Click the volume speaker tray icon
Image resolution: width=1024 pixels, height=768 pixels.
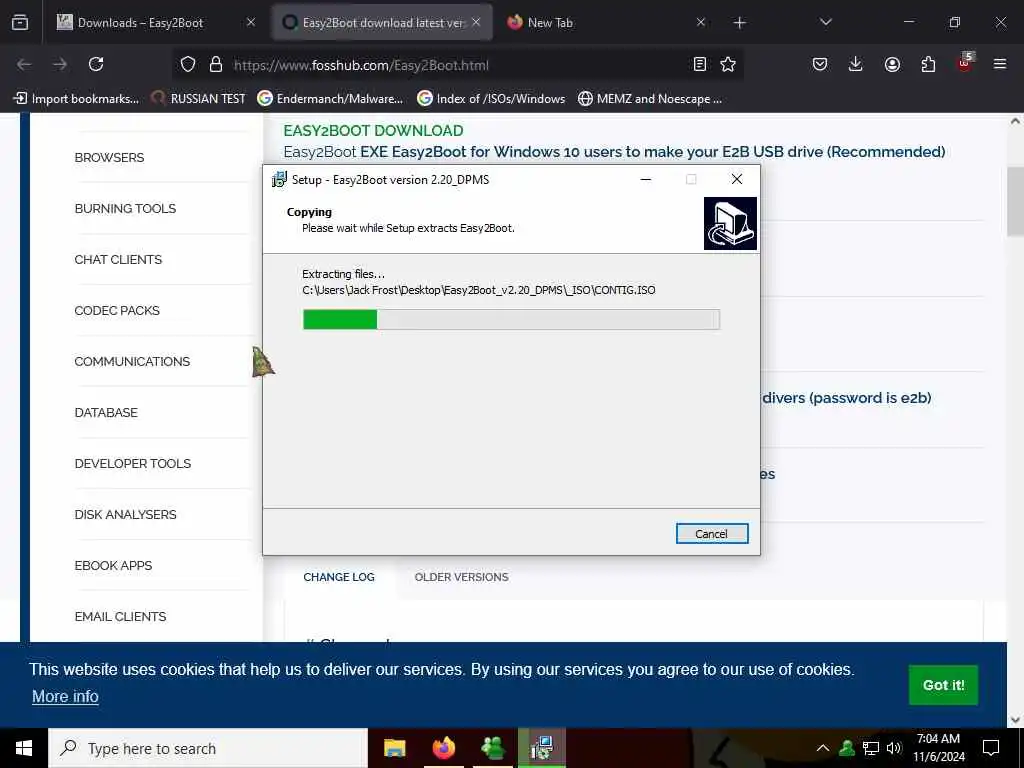[x=894, y=748]
